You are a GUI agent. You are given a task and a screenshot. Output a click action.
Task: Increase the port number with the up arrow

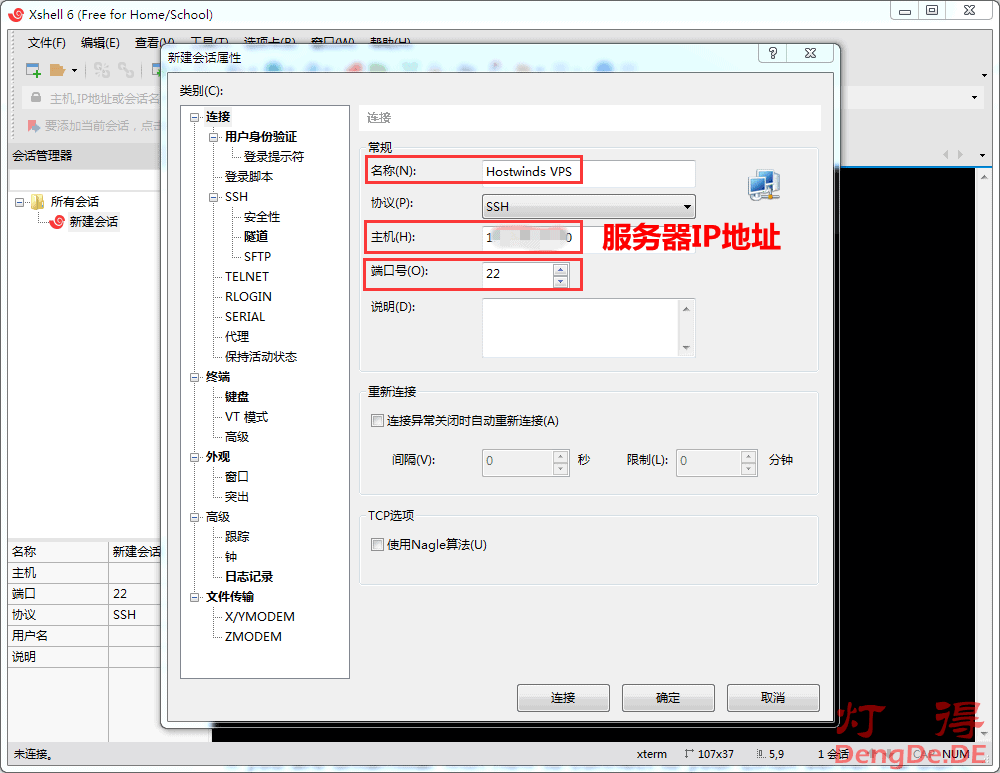coord(561,269)
